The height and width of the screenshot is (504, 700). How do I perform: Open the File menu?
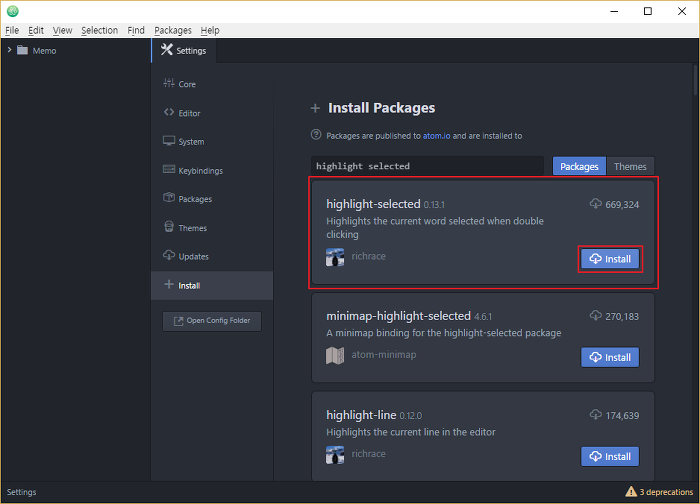coord(12,30)
